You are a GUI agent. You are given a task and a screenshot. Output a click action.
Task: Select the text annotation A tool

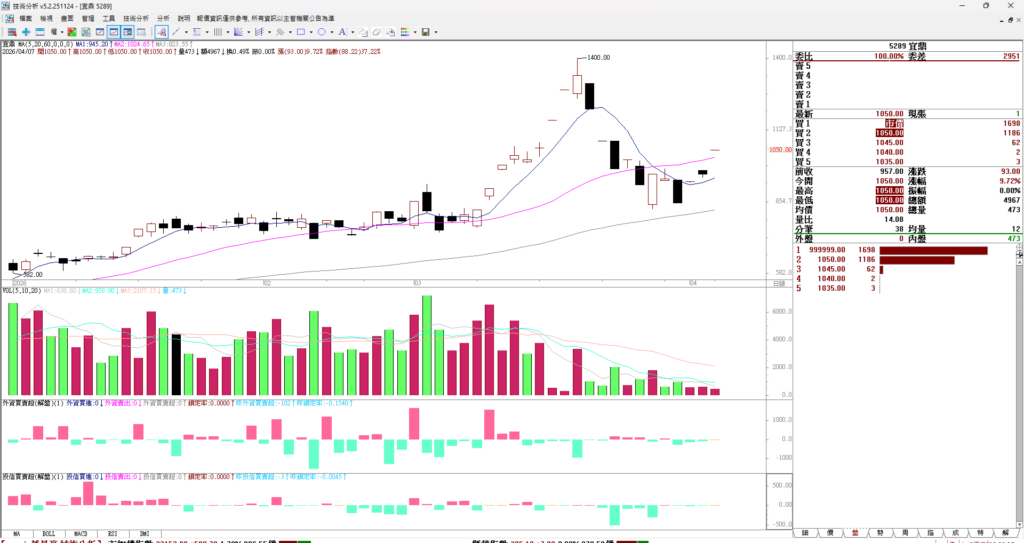342,32
